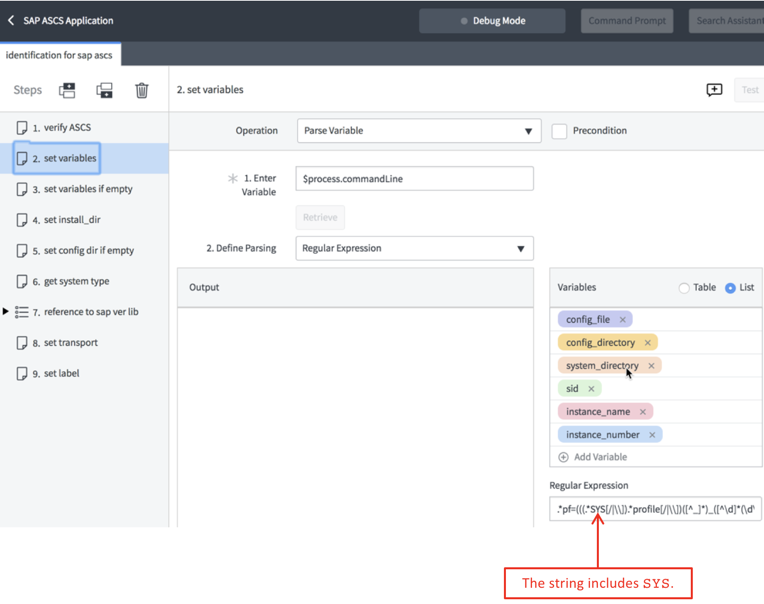Viewport: 764px width, 604px height.
Task: Select step 3 set variables if empty
Action: pos(82,189)
